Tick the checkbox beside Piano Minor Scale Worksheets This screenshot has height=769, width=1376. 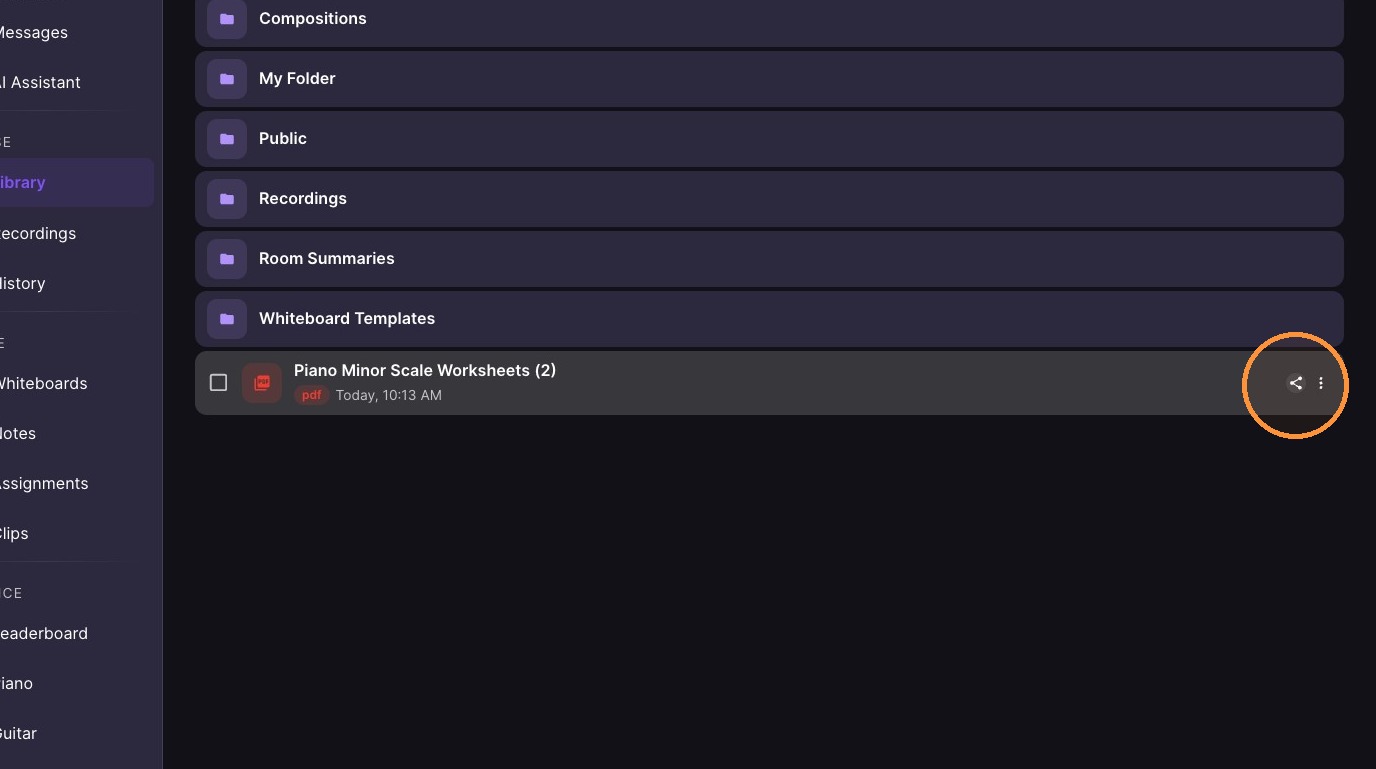(x=218, y=383)
